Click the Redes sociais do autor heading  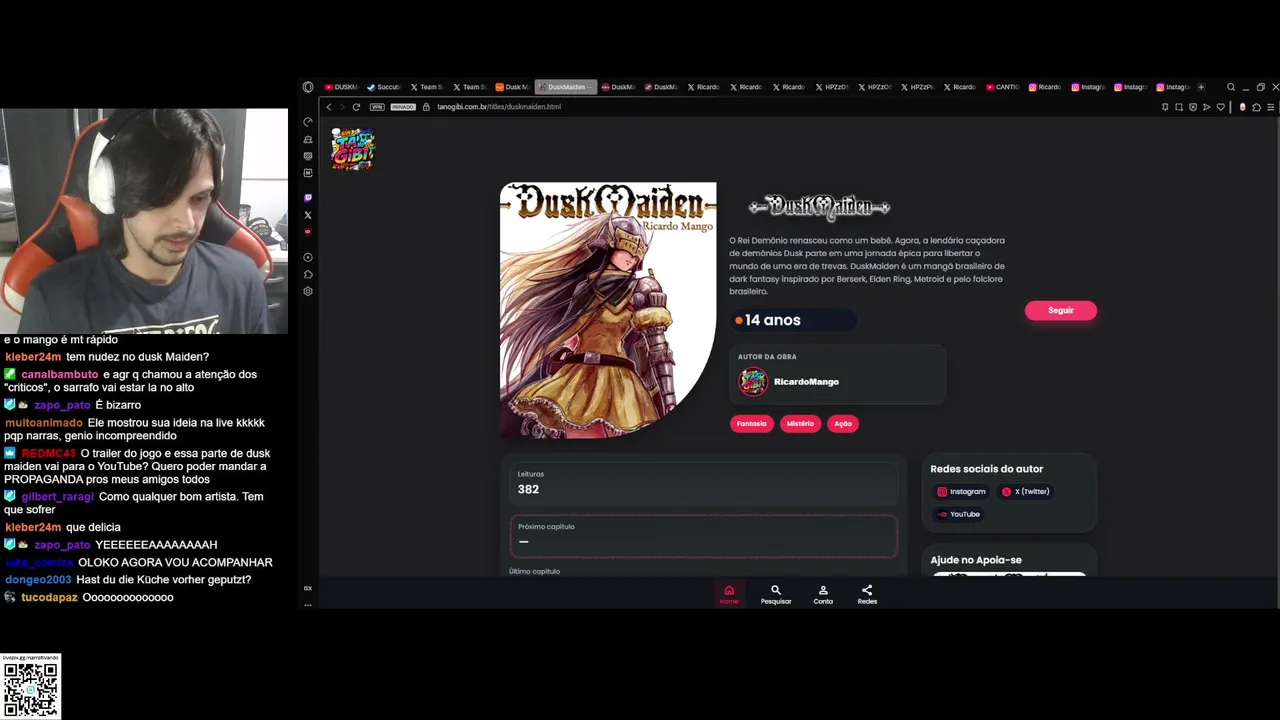(x=986, y=469)
